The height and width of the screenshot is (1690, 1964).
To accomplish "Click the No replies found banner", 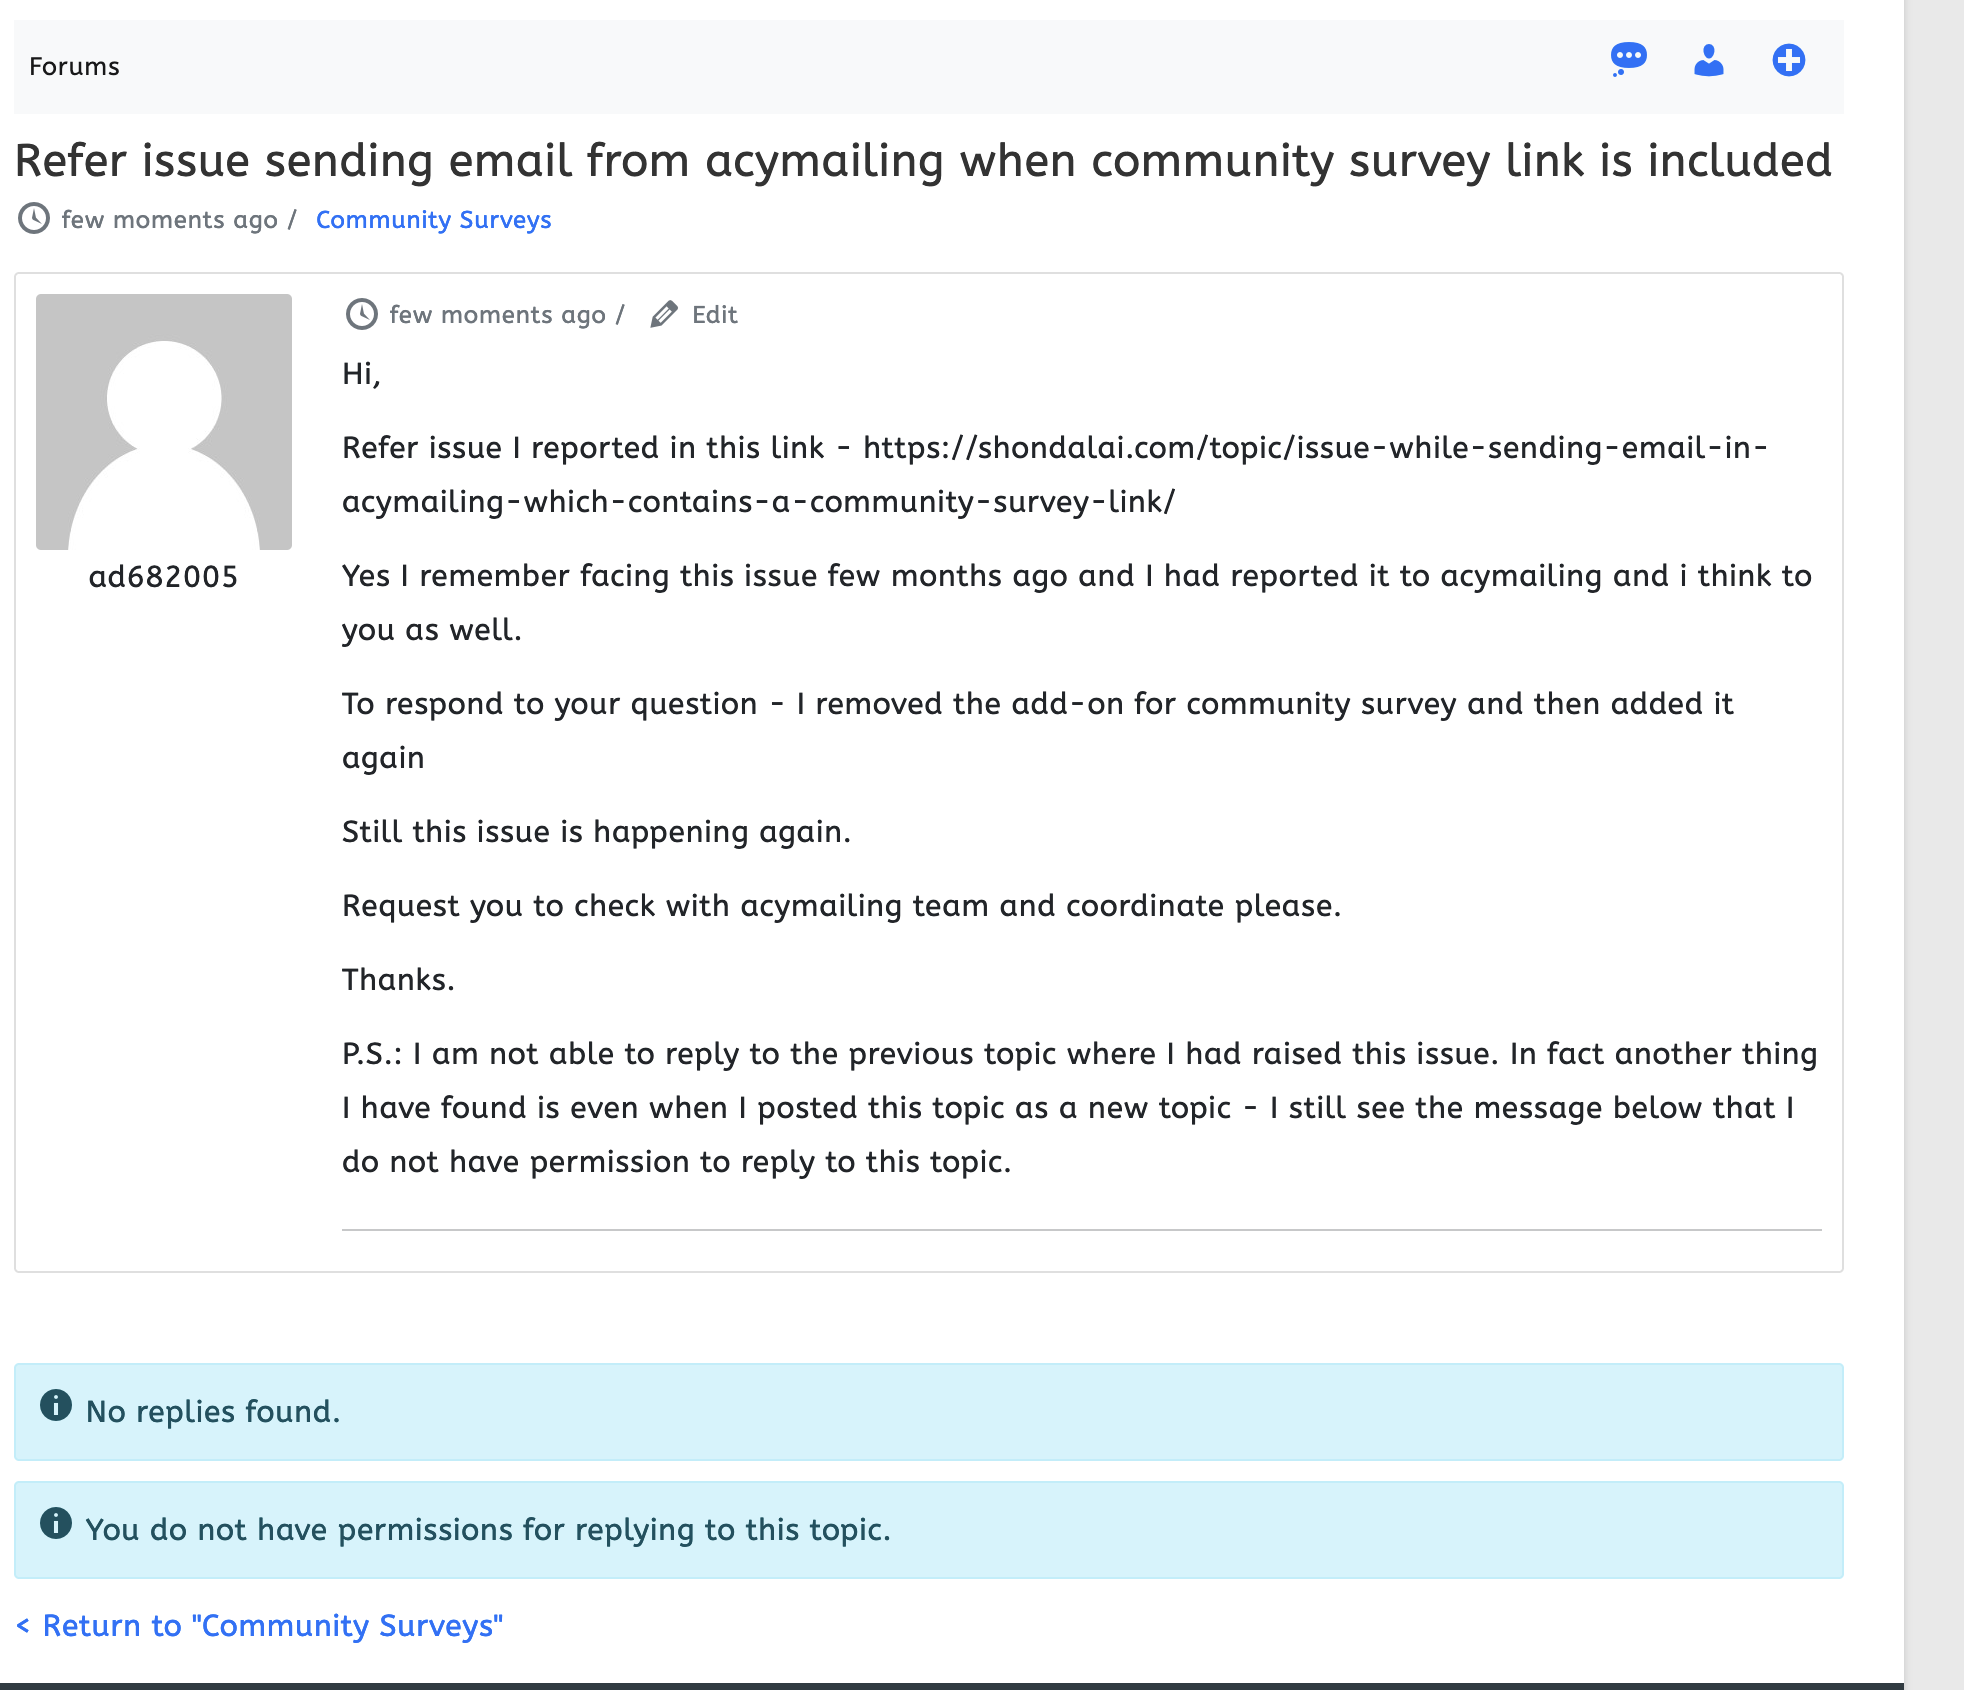I will point(928,1412).
